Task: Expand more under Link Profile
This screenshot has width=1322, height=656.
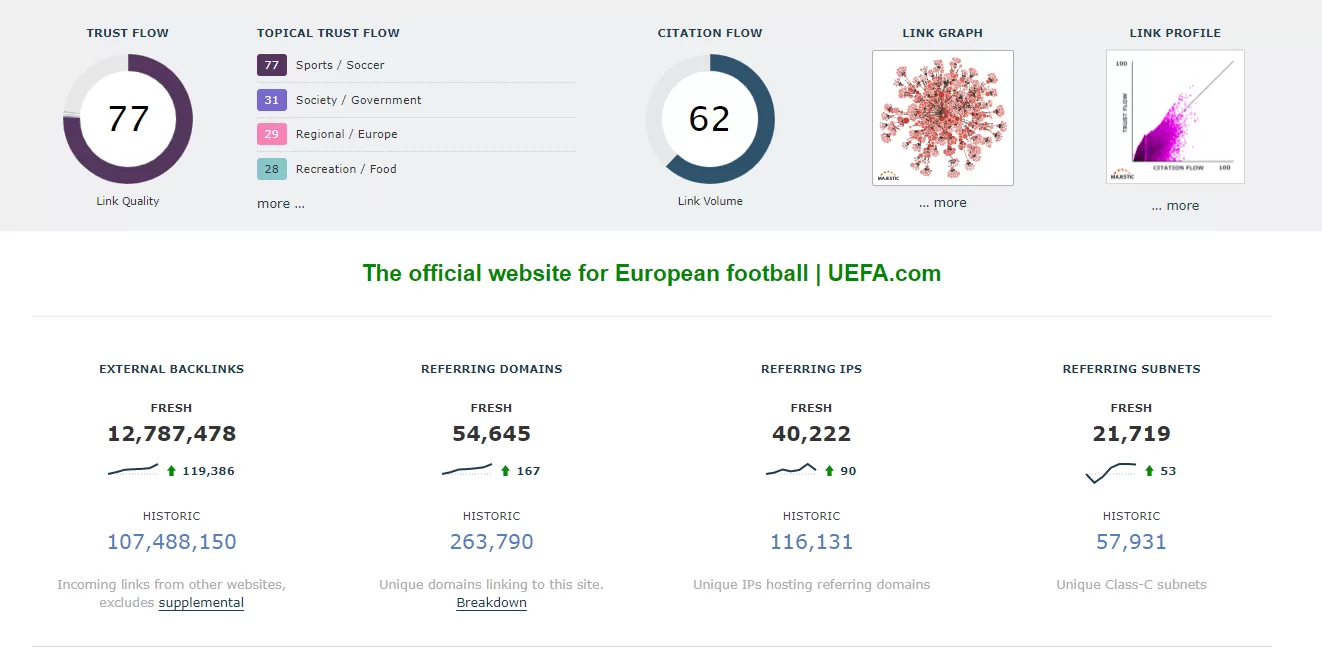Action: 1175,206
